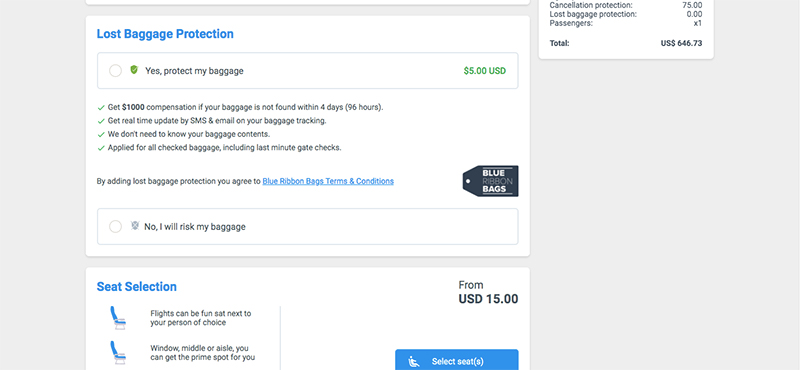Click the Cancellation protection 75.00 amount
800x370 pixels.
[692, 5]
